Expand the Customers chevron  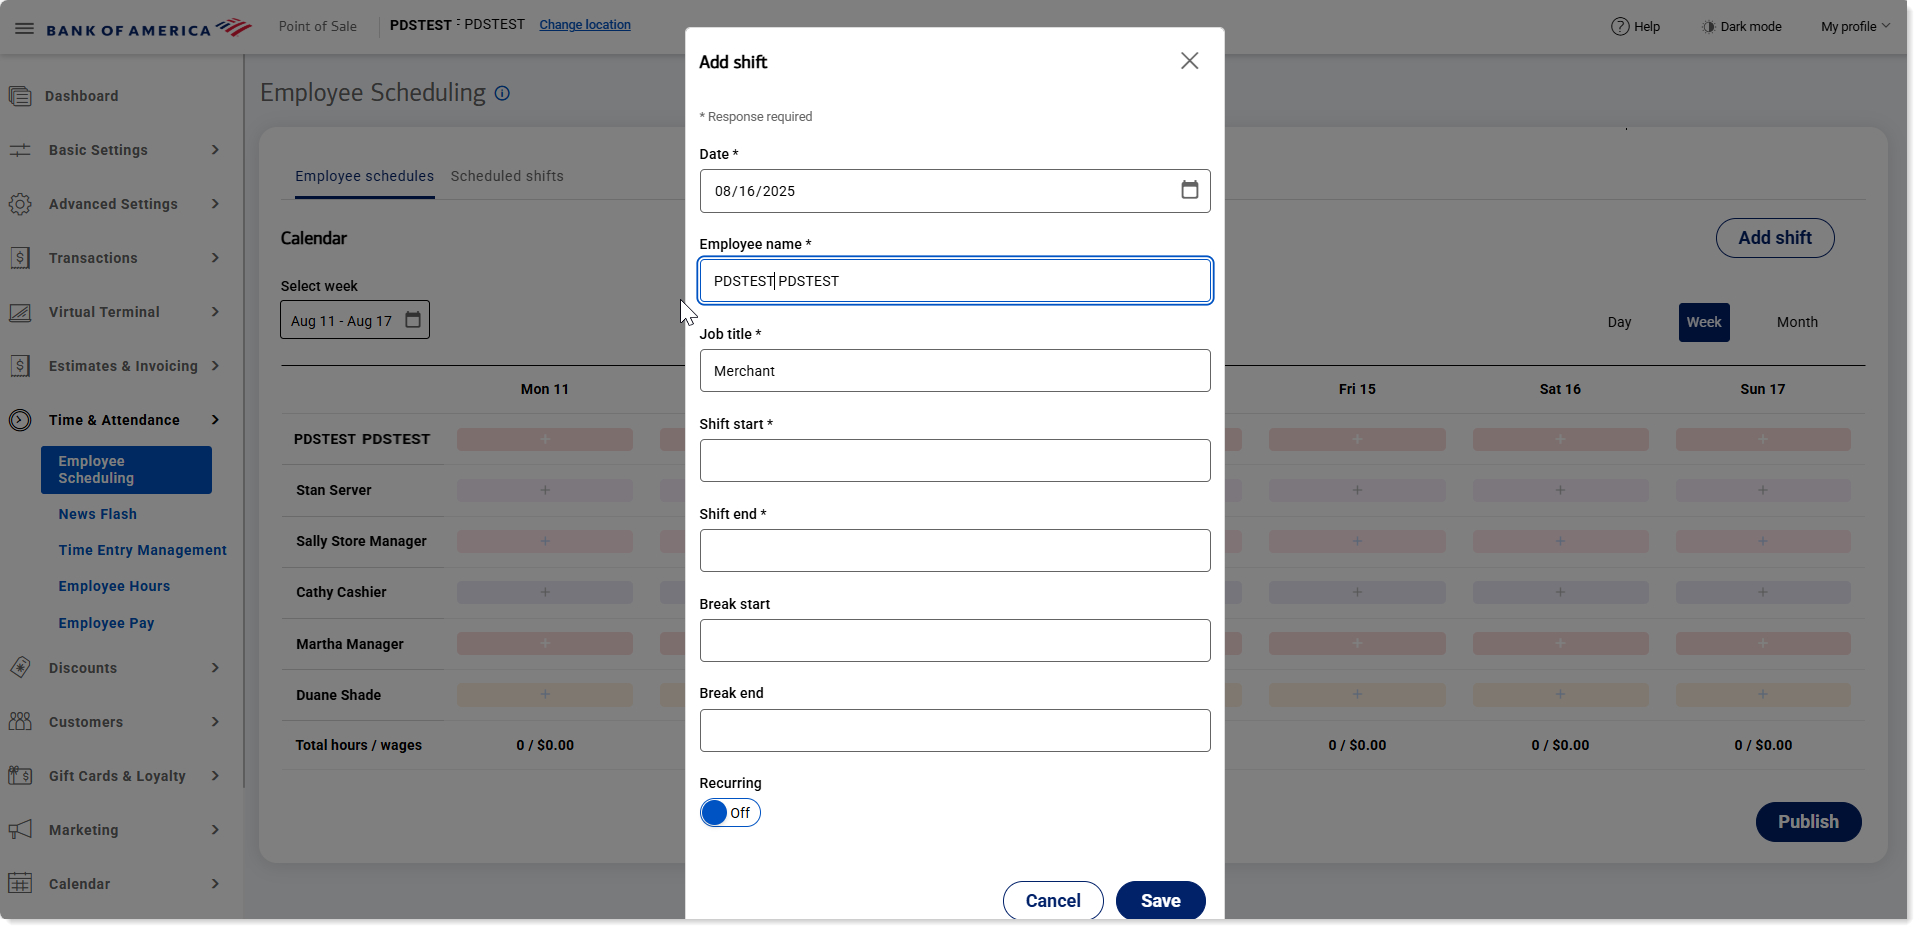pos(215,722)
